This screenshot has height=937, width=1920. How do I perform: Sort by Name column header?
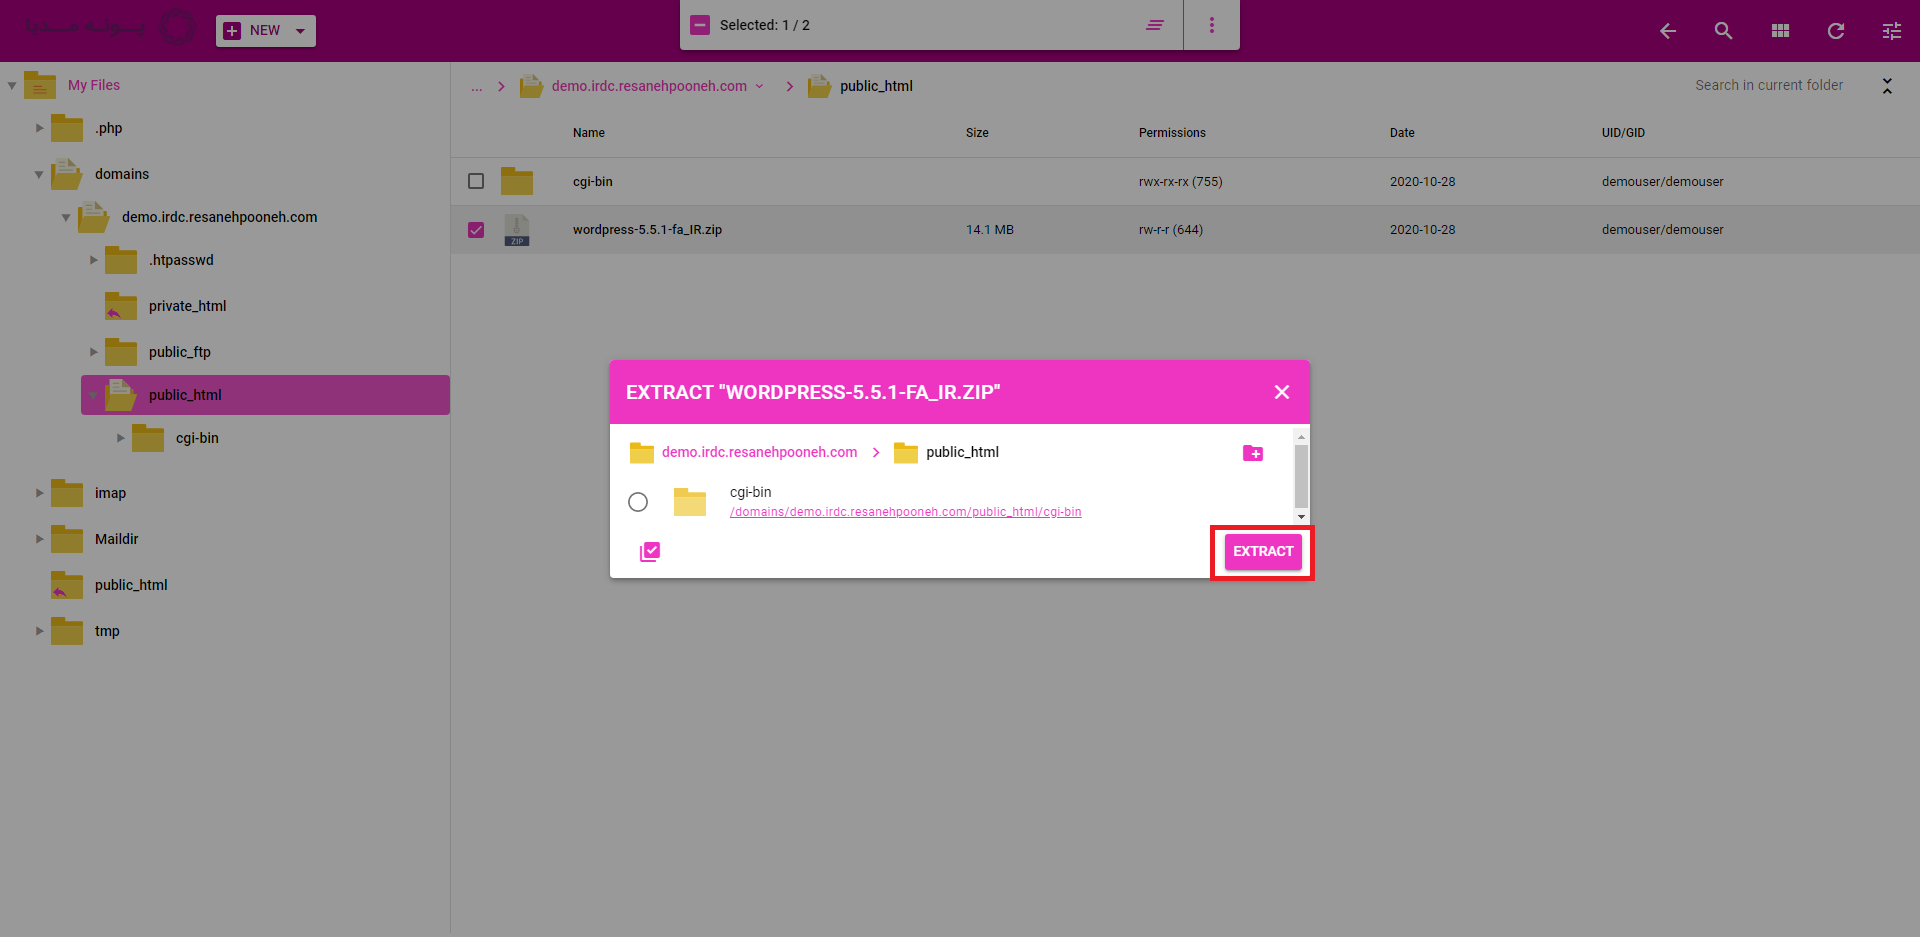589,133
